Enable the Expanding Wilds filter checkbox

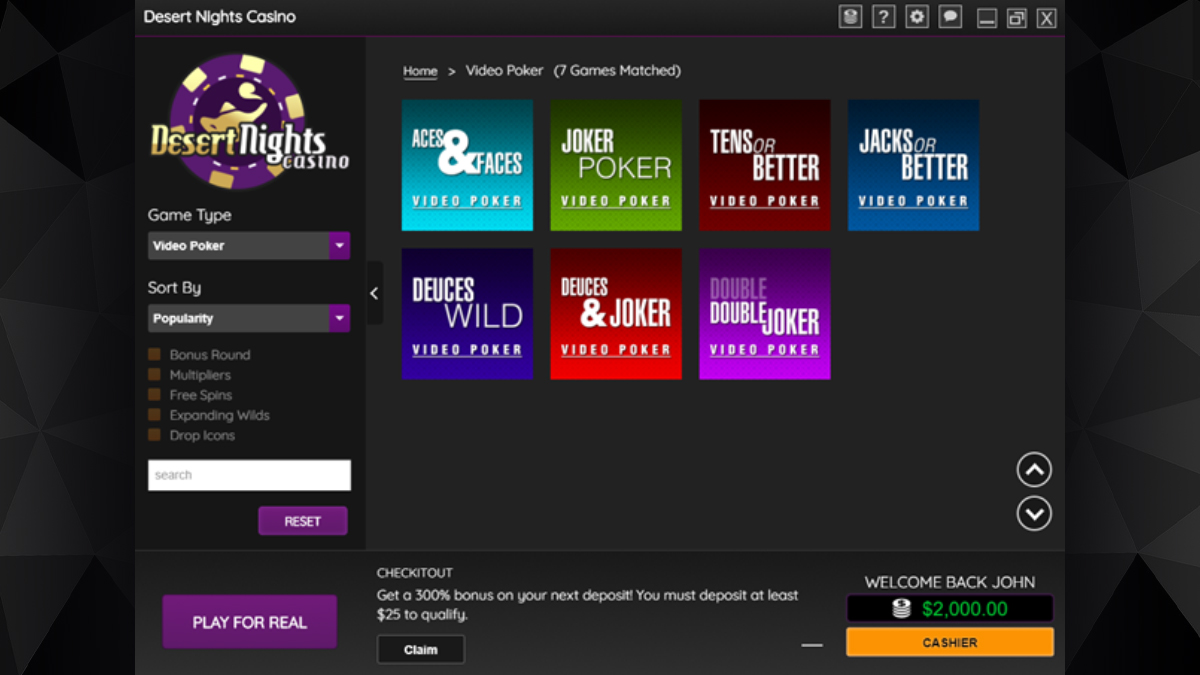[x=154, y=414]
